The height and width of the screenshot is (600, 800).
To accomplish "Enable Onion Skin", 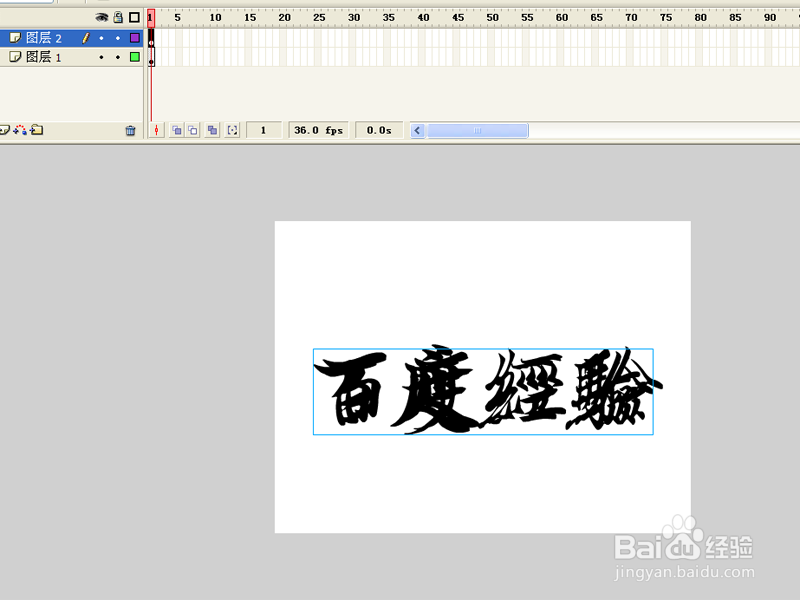I will pos(177,131).
